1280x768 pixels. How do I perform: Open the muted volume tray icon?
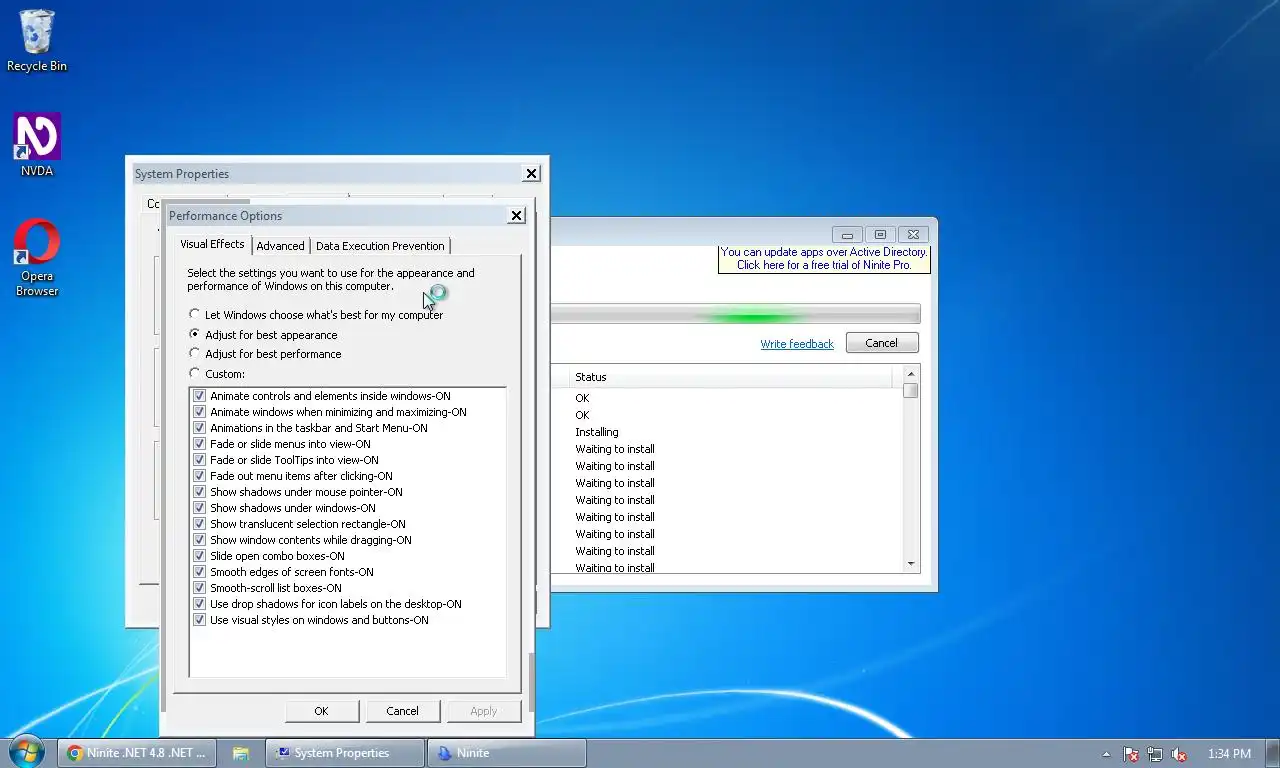click(x=1179, y=754)
